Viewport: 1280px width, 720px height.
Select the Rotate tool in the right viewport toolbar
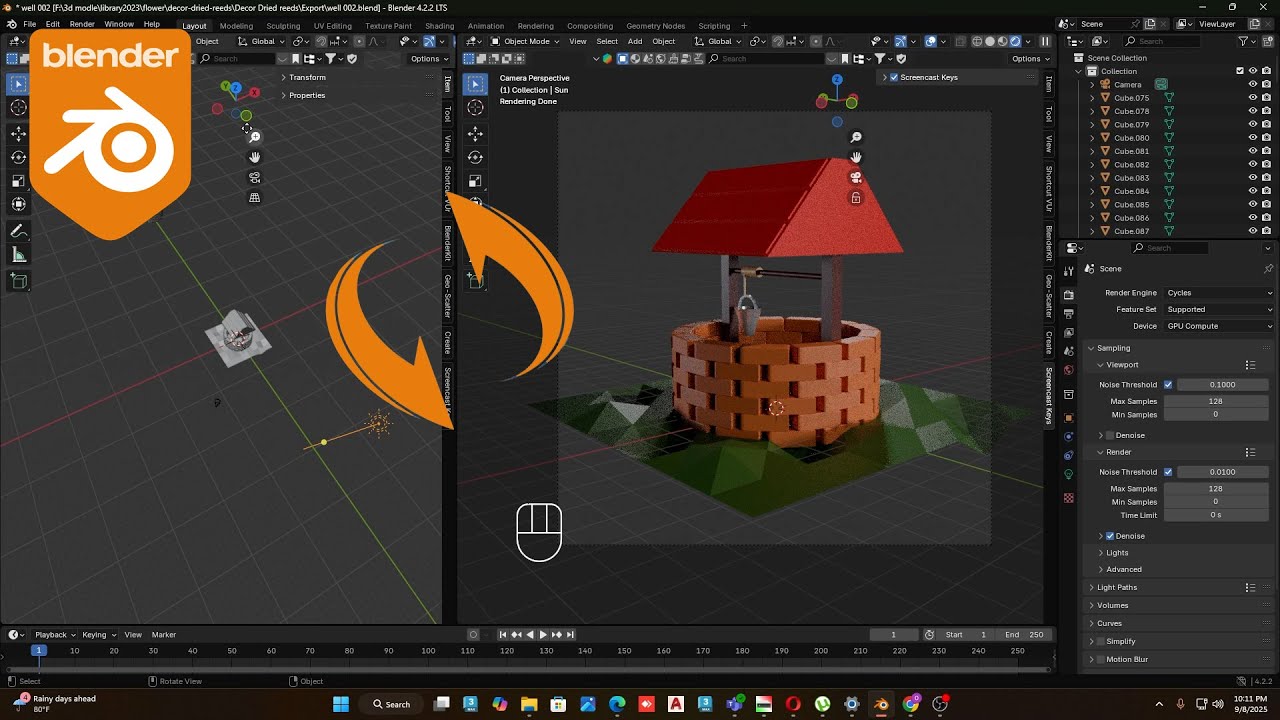[x=475, y=157]
